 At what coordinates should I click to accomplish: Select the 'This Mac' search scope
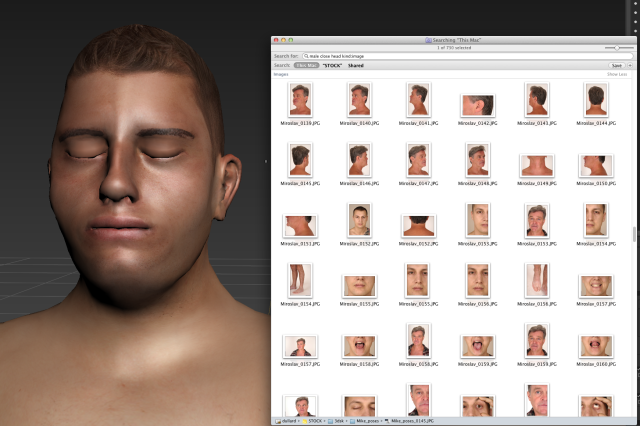[306, 65]
